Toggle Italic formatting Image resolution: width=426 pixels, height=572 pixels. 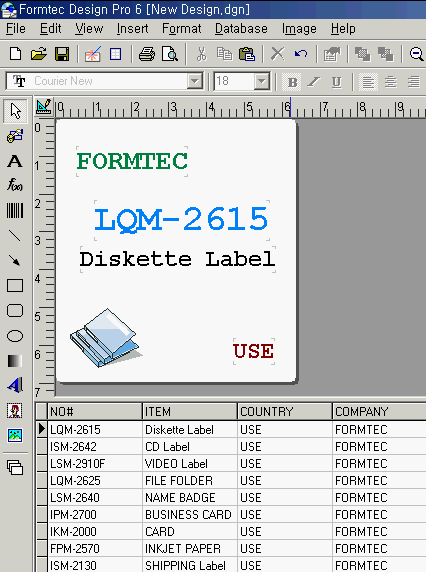[x=314, y=82]
